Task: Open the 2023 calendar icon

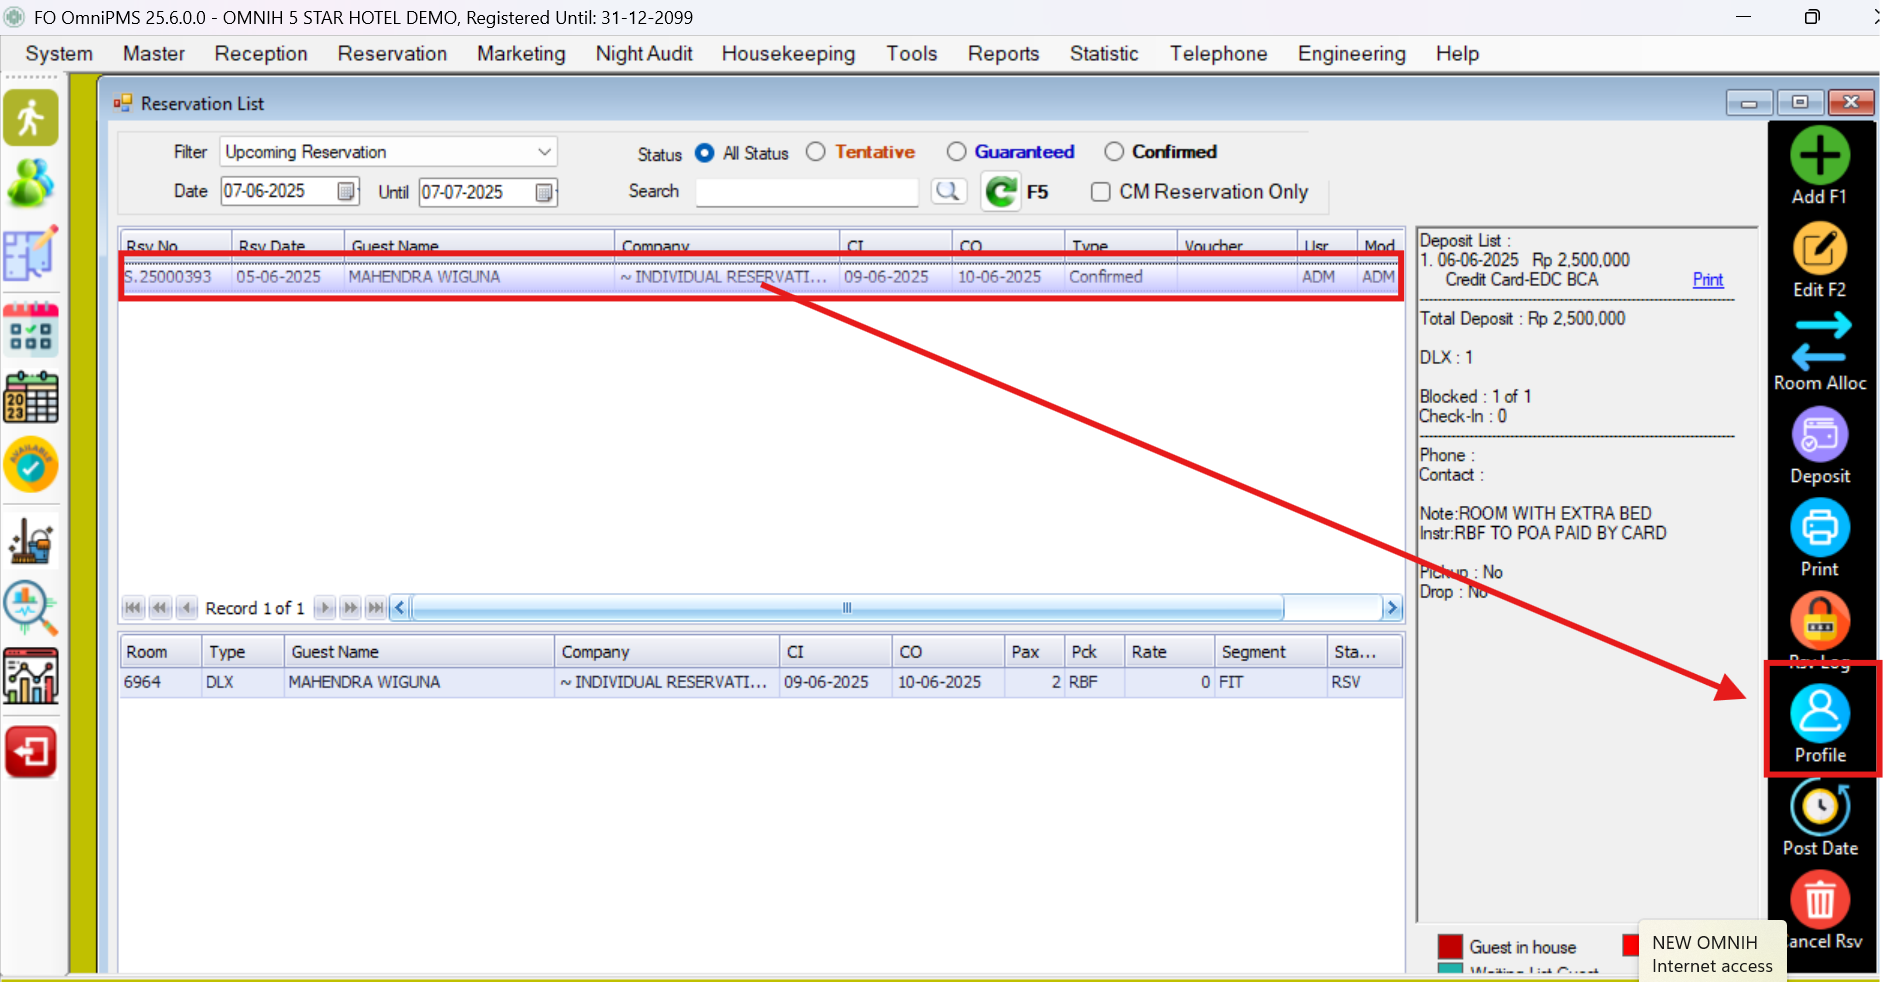Action: tap(31, 397)
